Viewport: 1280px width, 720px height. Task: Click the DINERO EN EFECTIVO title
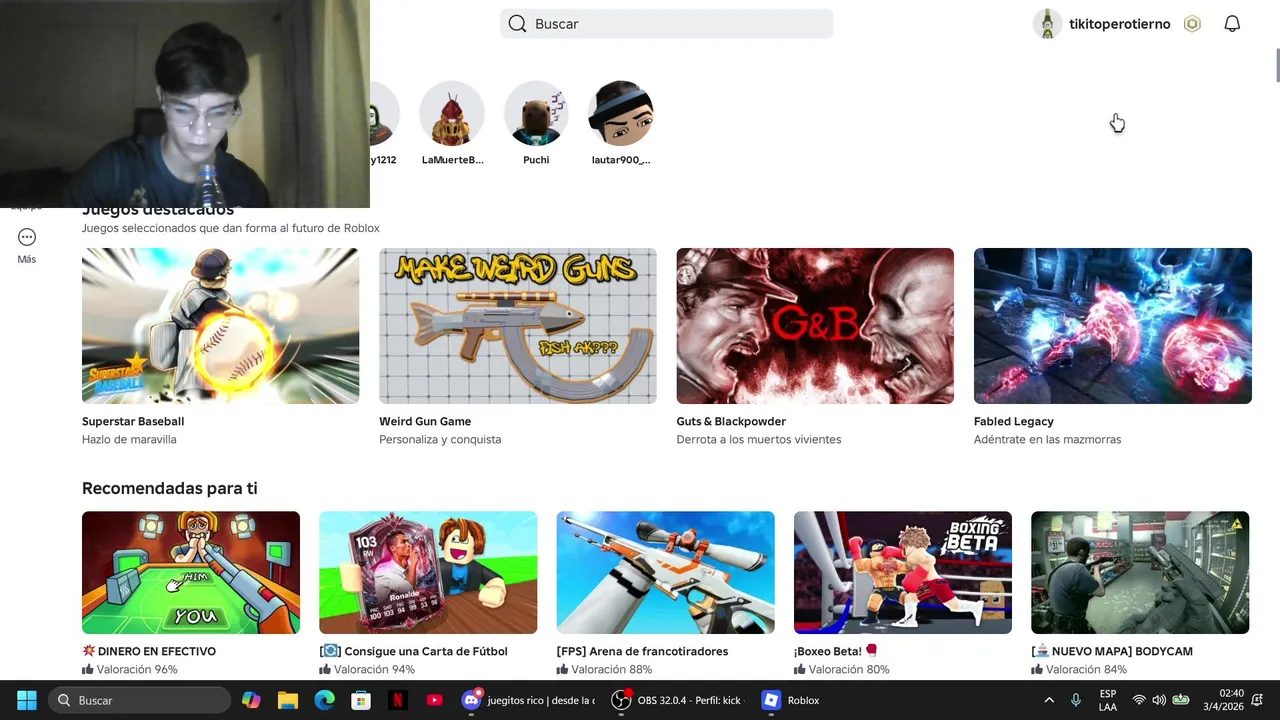149,651
